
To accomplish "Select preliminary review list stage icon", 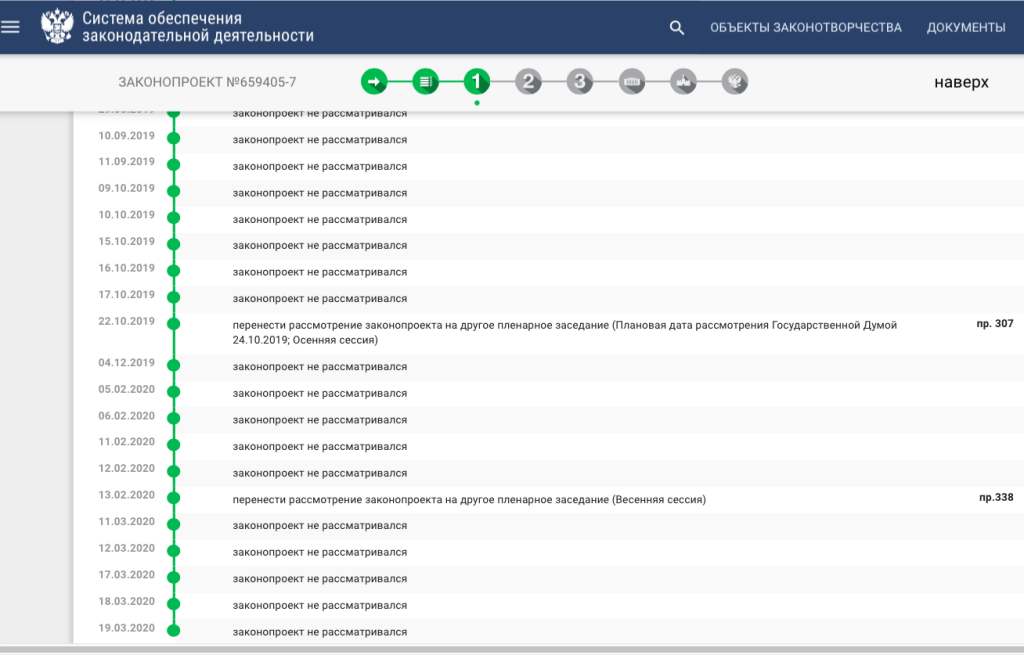I will (425, 82).
